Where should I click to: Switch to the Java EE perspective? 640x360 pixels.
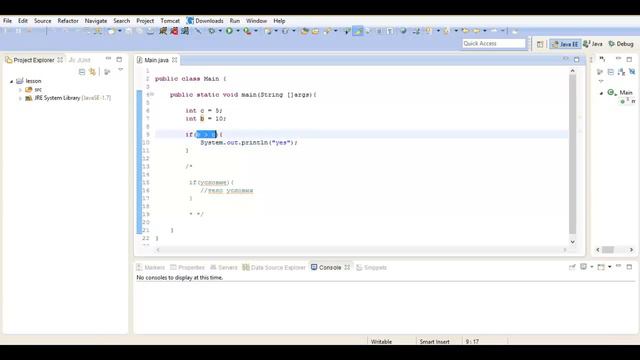[565, 44]
